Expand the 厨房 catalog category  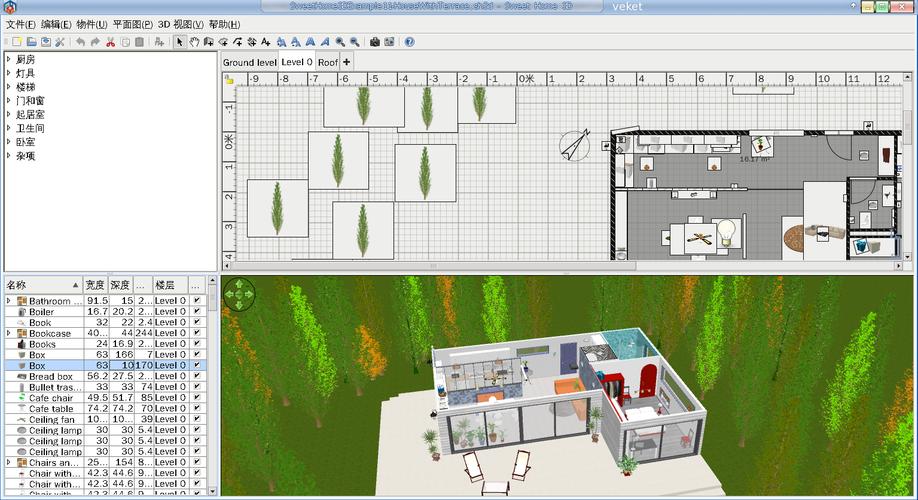[x=8, y=59]
